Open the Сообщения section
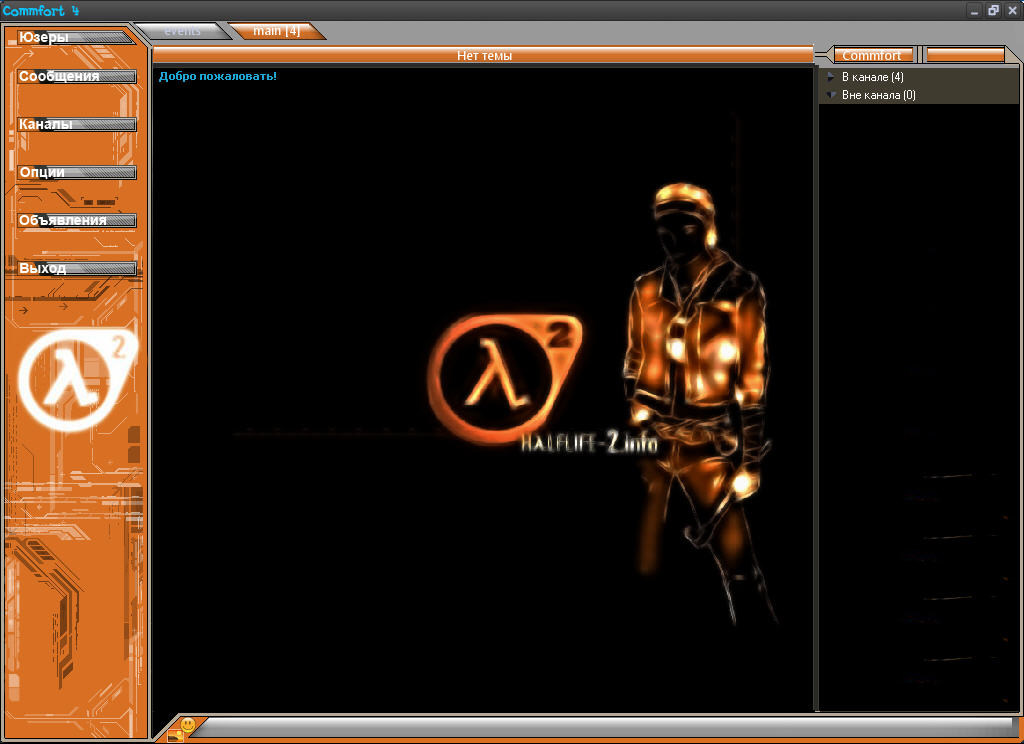The image size is (1024, 744). (x=76, y=76)
